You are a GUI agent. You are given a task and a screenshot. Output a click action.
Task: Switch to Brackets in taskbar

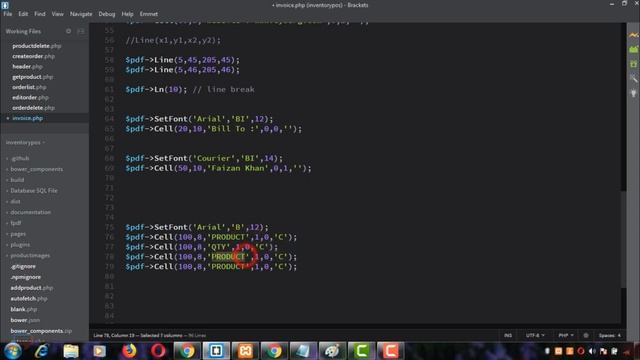216,351
